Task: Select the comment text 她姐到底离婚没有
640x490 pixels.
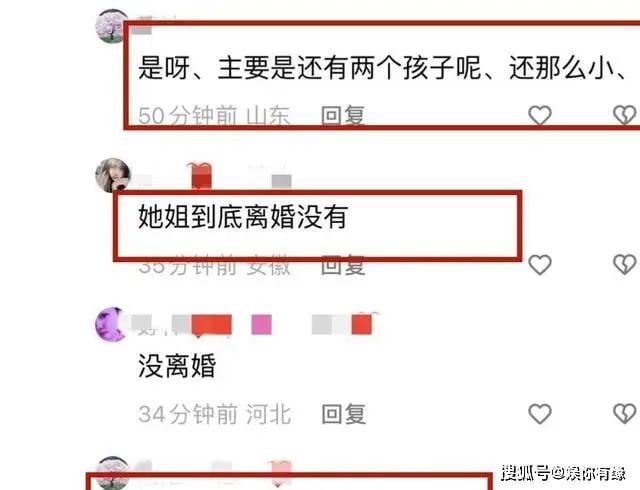Action: tap(243, 216)
